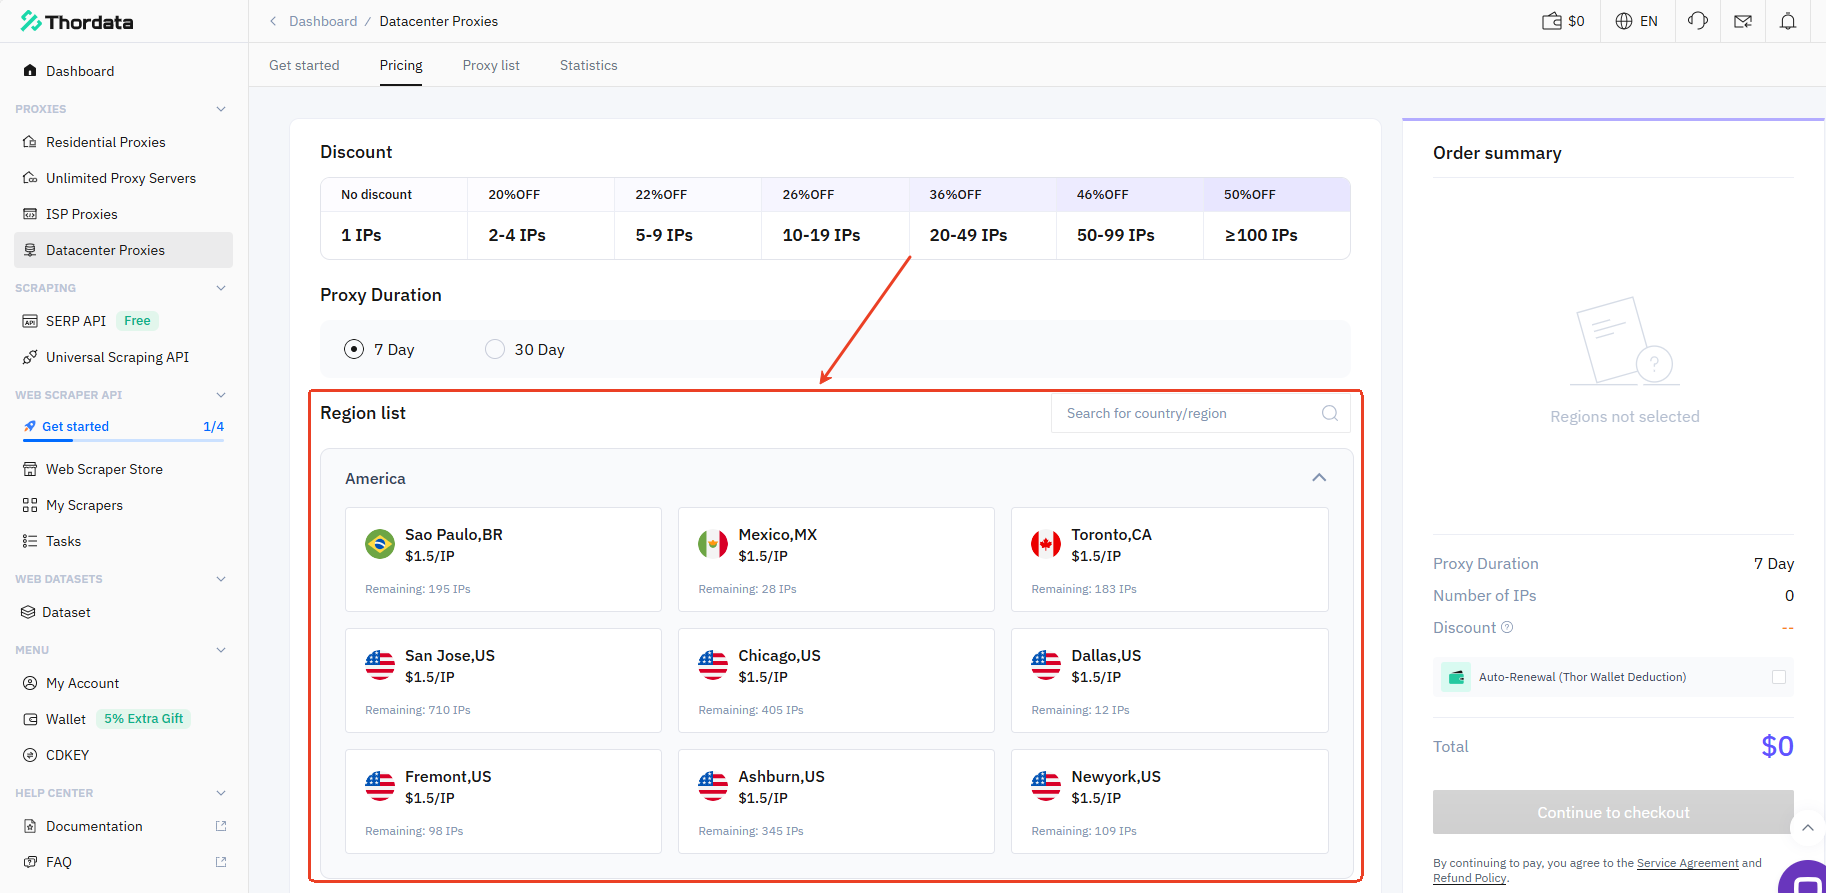The height and width of the screenshot is (893, 1826).
Task: Click Wallet icon in sidebar
Action: [x=30, y=719]
